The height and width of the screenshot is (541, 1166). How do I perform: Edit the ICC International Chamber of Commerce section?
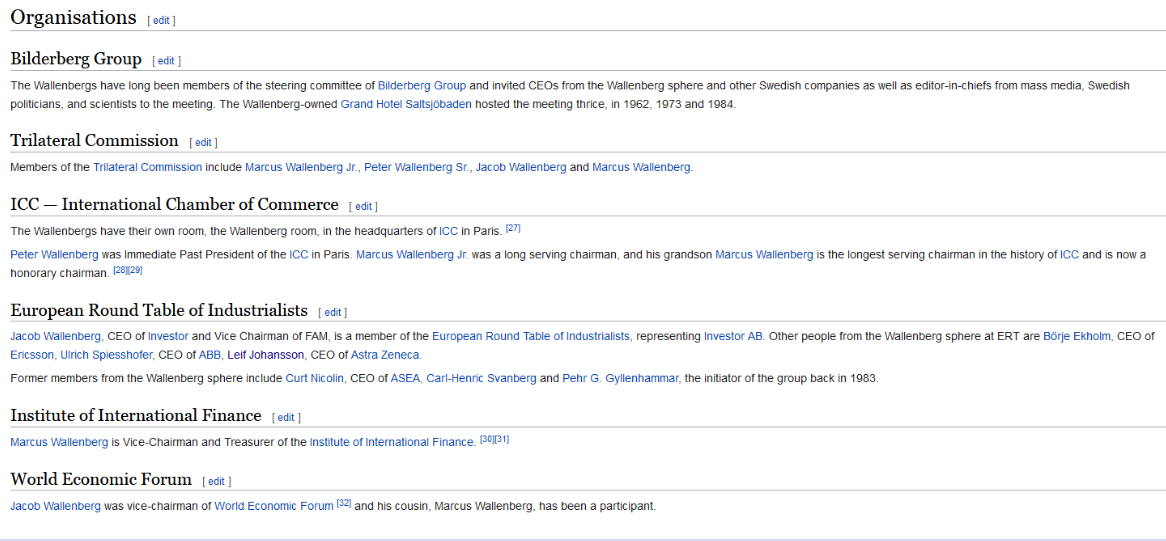364,207
